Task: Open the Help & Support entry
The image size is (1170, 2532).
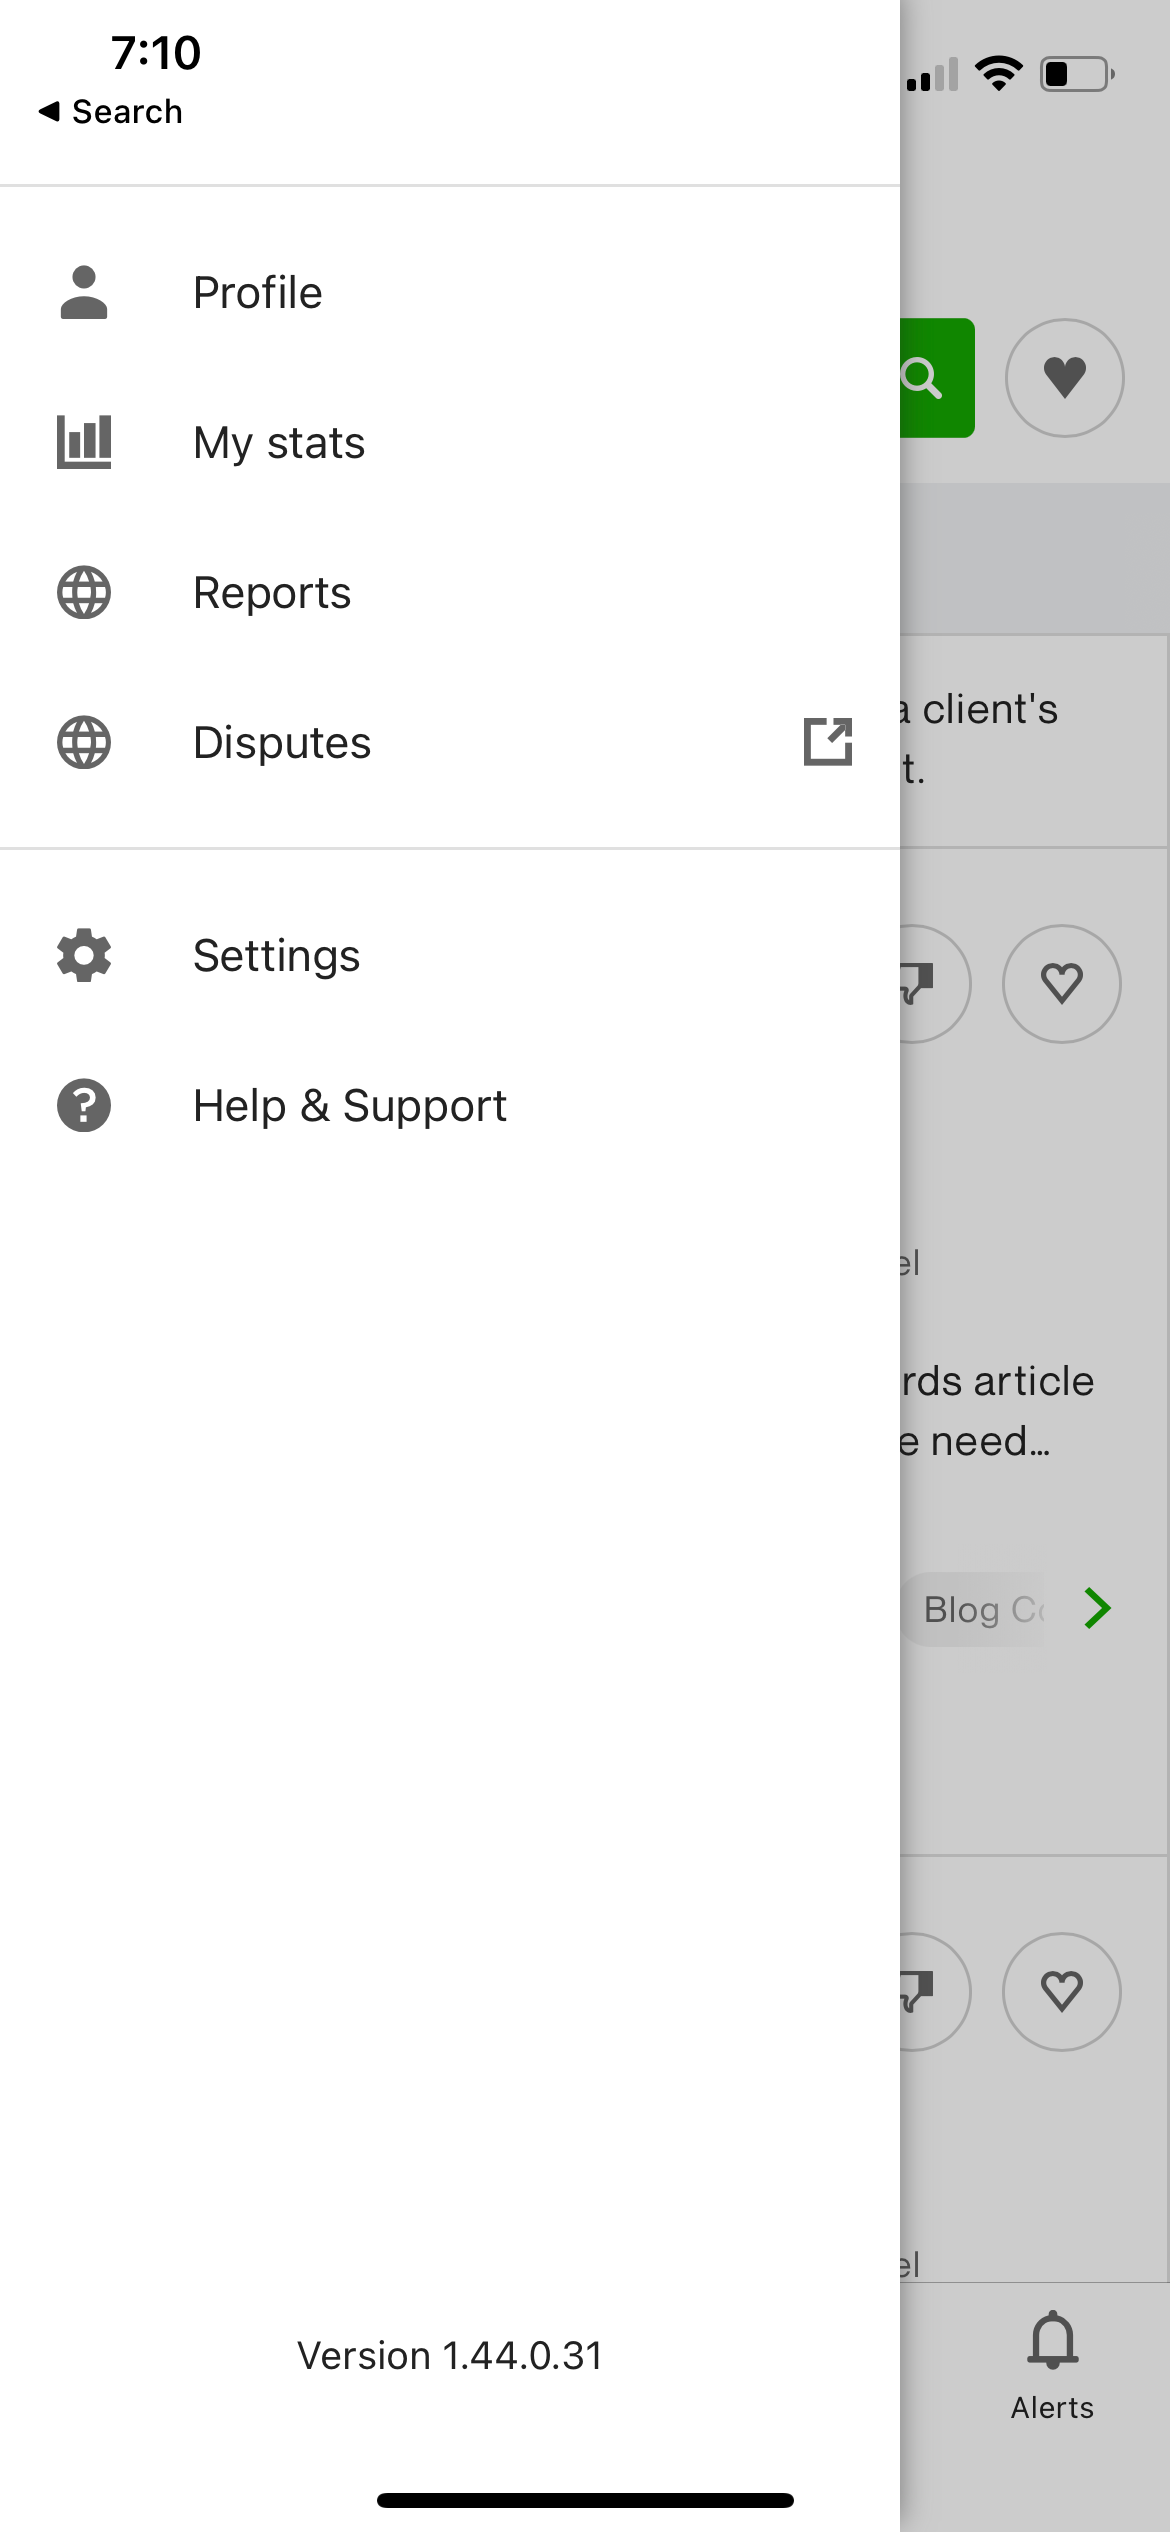Action: tap(350, 1106)
